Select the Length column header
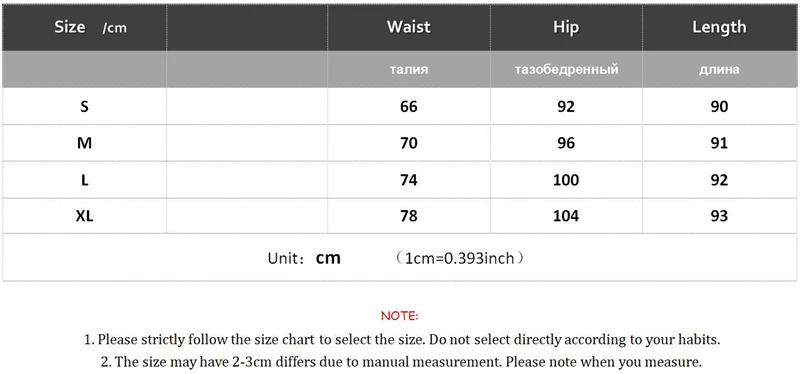The image size is (800, 374). (x=719, y=27)
